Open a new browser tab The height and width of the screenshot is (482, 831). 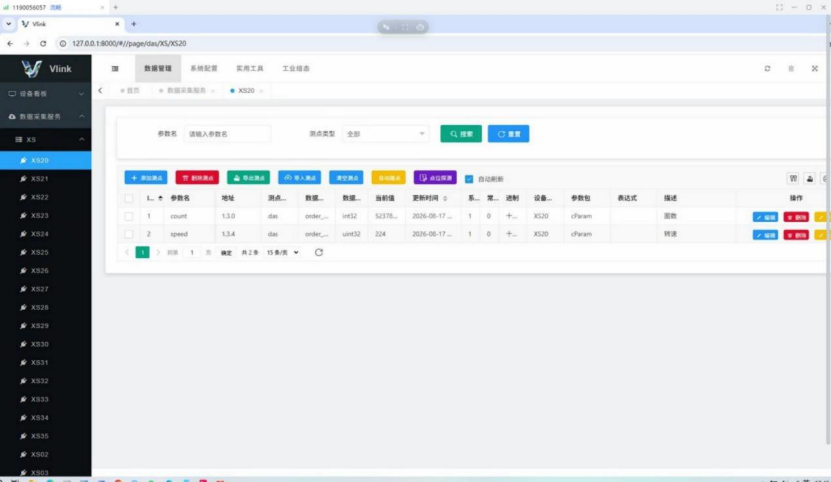pyautogui.click(x=134, y=24)
